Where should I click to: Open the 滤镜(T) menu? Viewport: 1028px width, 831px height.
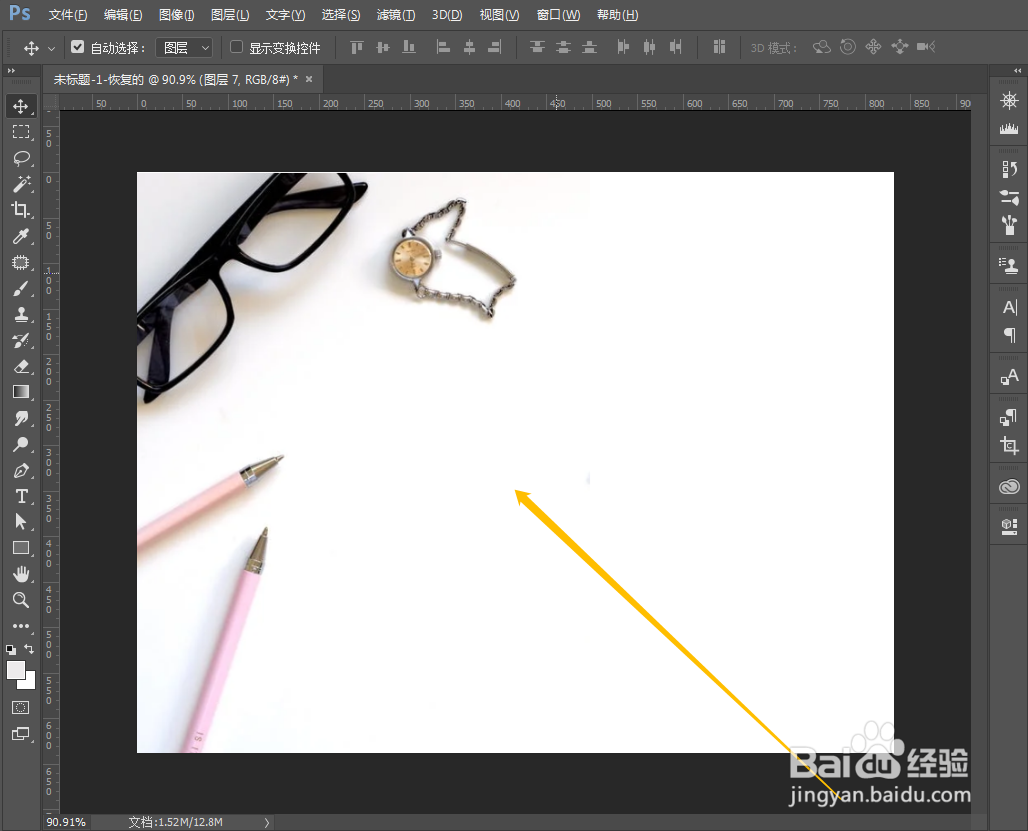pos(396,14)
